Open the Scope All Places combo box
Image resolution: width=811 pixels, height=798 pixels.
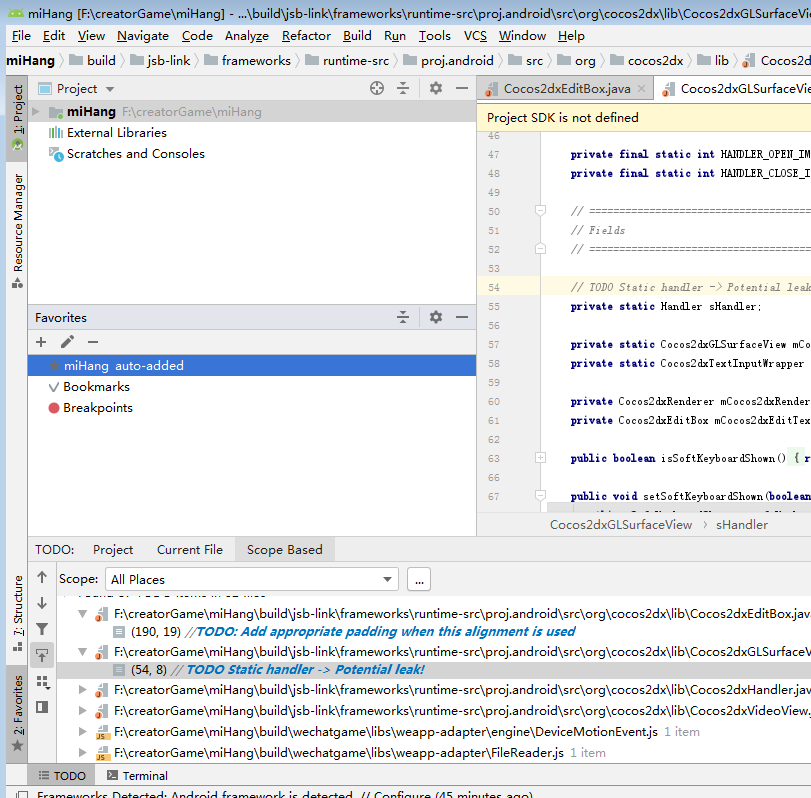tap(252, 579)
